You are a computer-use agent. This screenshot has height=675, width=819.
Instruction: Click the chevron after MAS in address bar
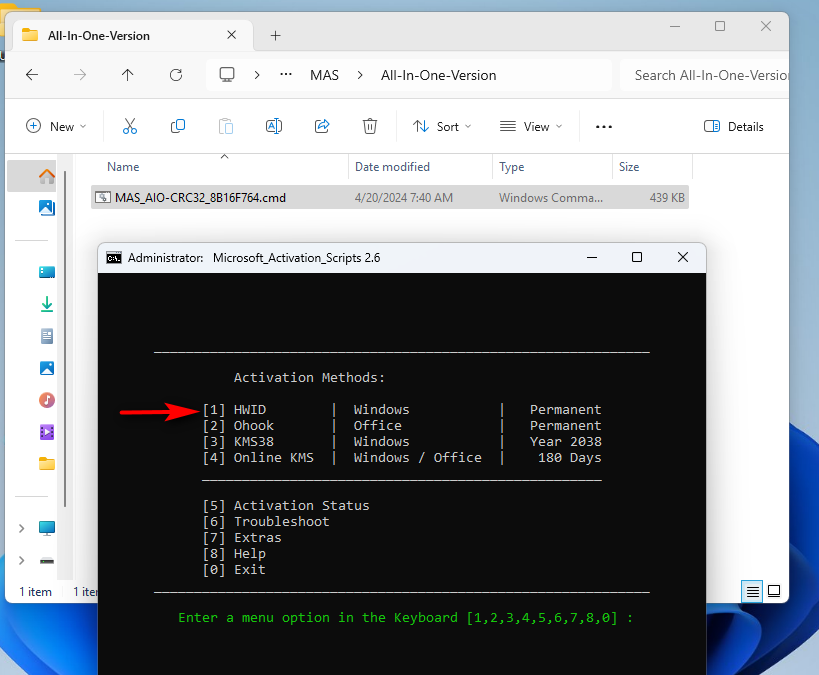click(360, 75)
